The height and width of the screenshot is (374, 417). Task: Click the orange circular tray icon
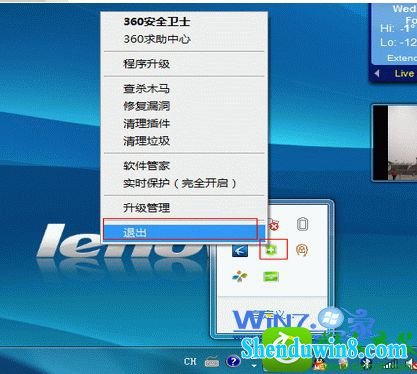pyautogui.click(x=302, y=250)
